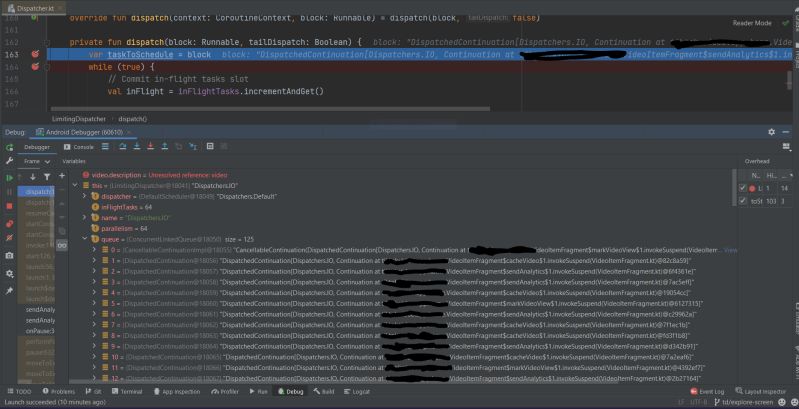Image resolution: width=799 pixels, height=409 pixels.
Task: Click the dispatch() breadcrumb
Action: click(132, 119)
